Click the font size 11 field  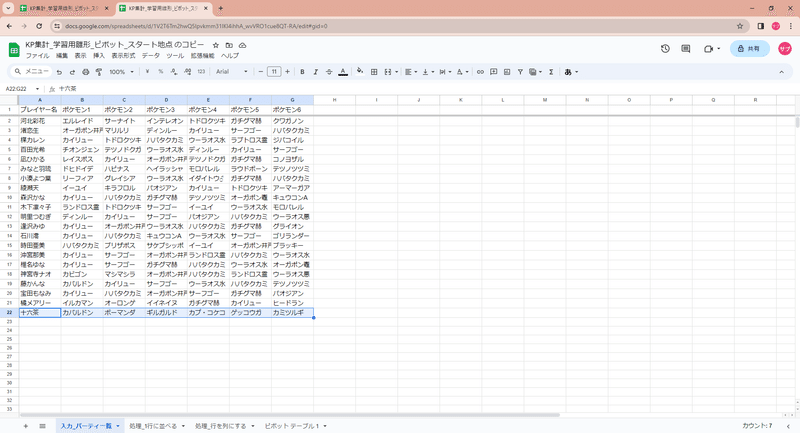(274, 72)
